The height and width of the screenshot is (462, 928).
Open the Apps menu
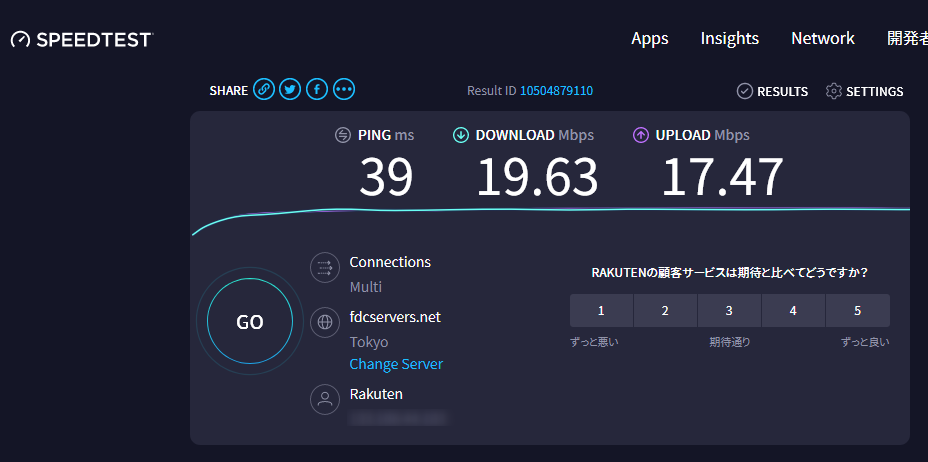pos(650,38)
